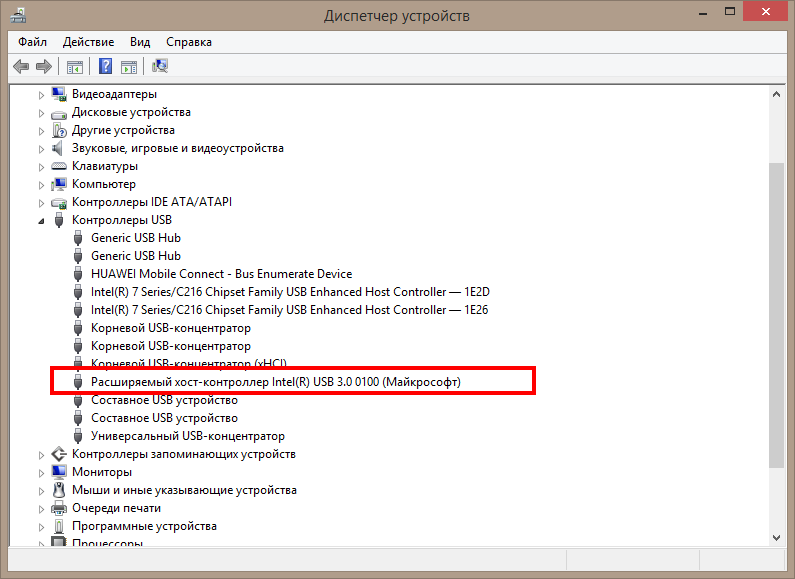This screenshot has height=579, width=795.
Task: Click the USB icon of Универсальный USB-концентратор
Action: coord(78,436)
